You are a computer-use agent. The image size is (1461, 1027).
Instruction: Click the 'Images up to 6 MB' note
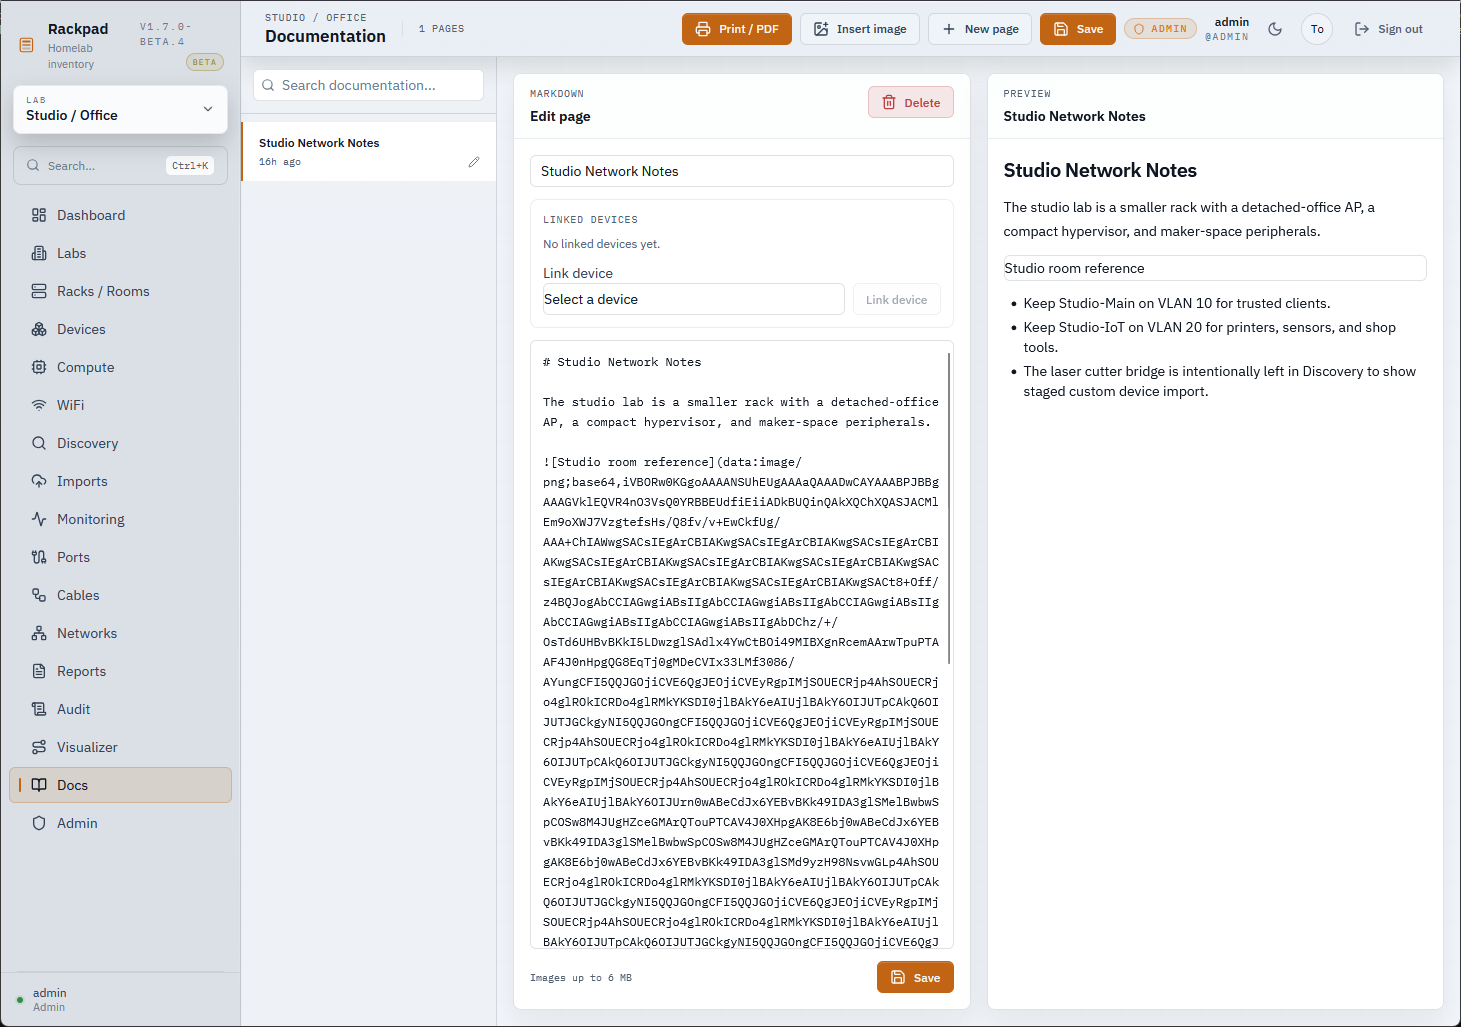(581, 978)
